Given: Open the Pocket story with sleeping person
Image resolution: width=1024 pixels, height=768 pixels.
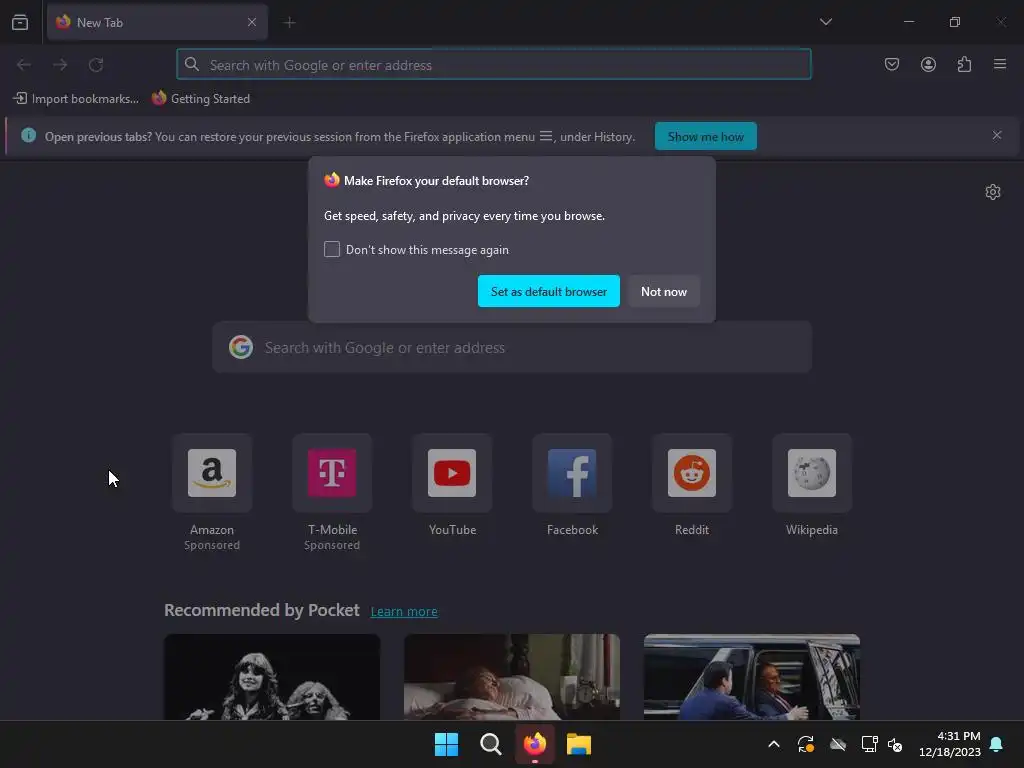Looking at the screenshot, I should pos(512,677).
